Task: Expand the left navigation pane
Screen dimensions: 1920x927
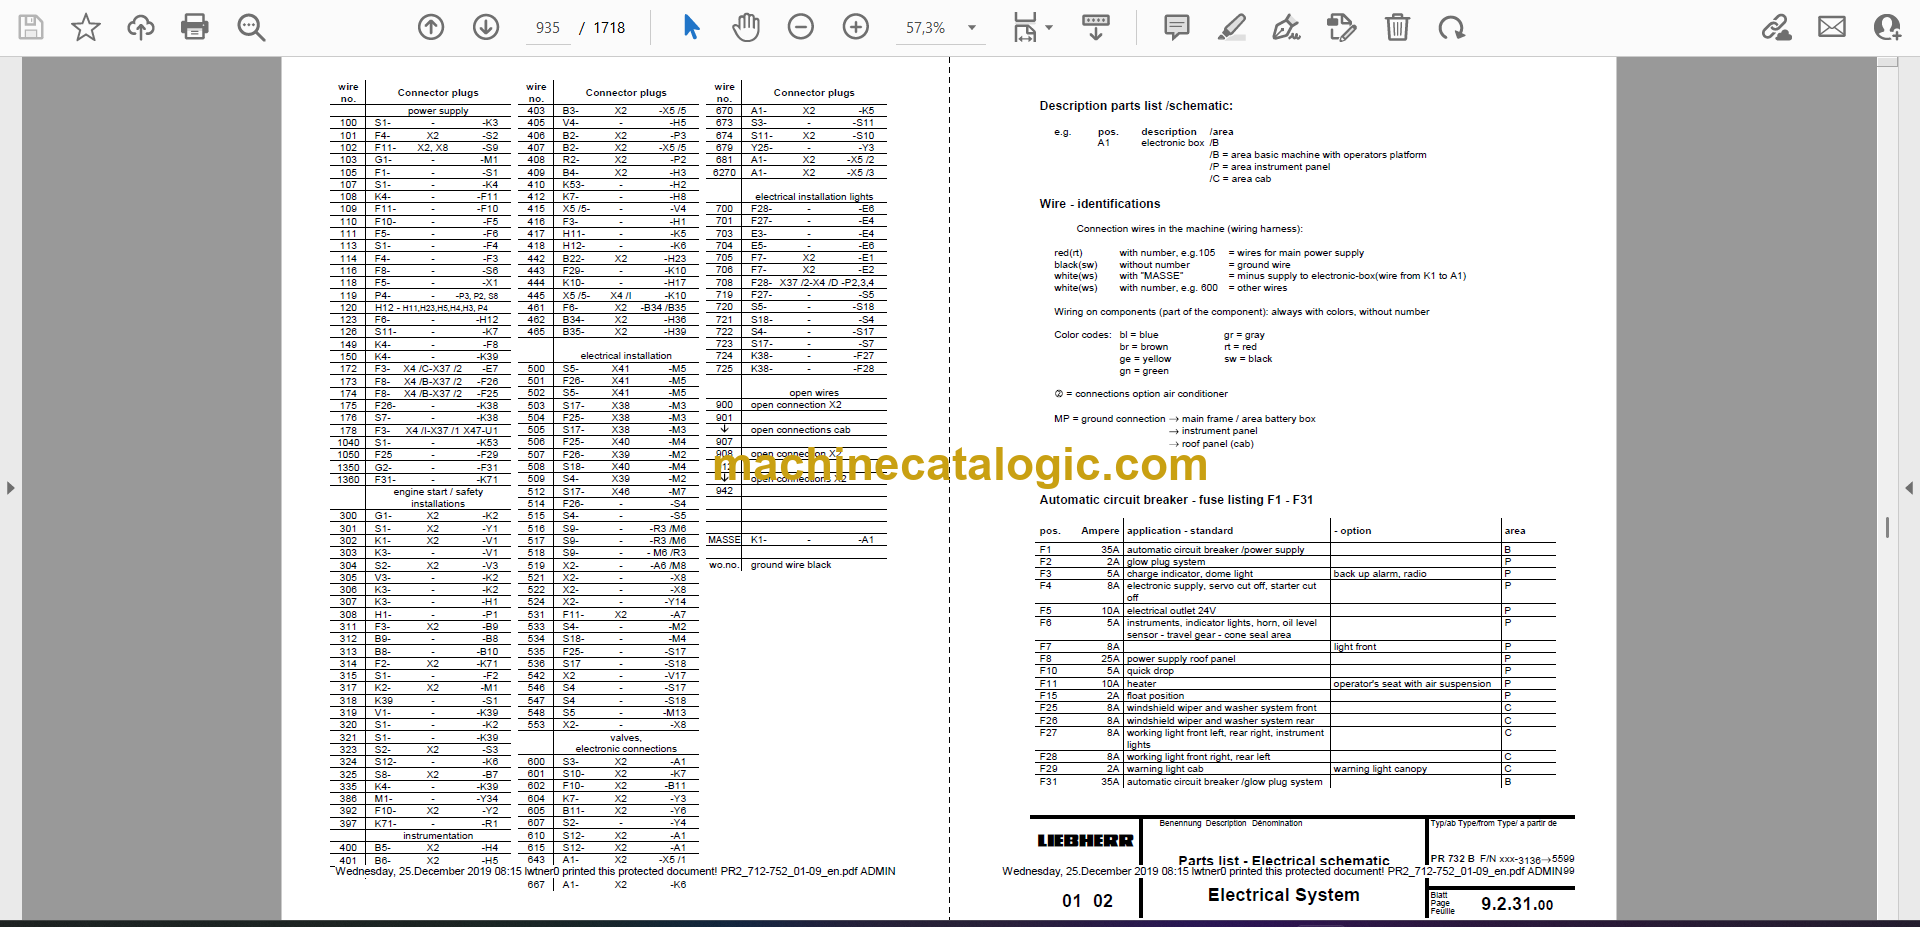Action: 10,488
